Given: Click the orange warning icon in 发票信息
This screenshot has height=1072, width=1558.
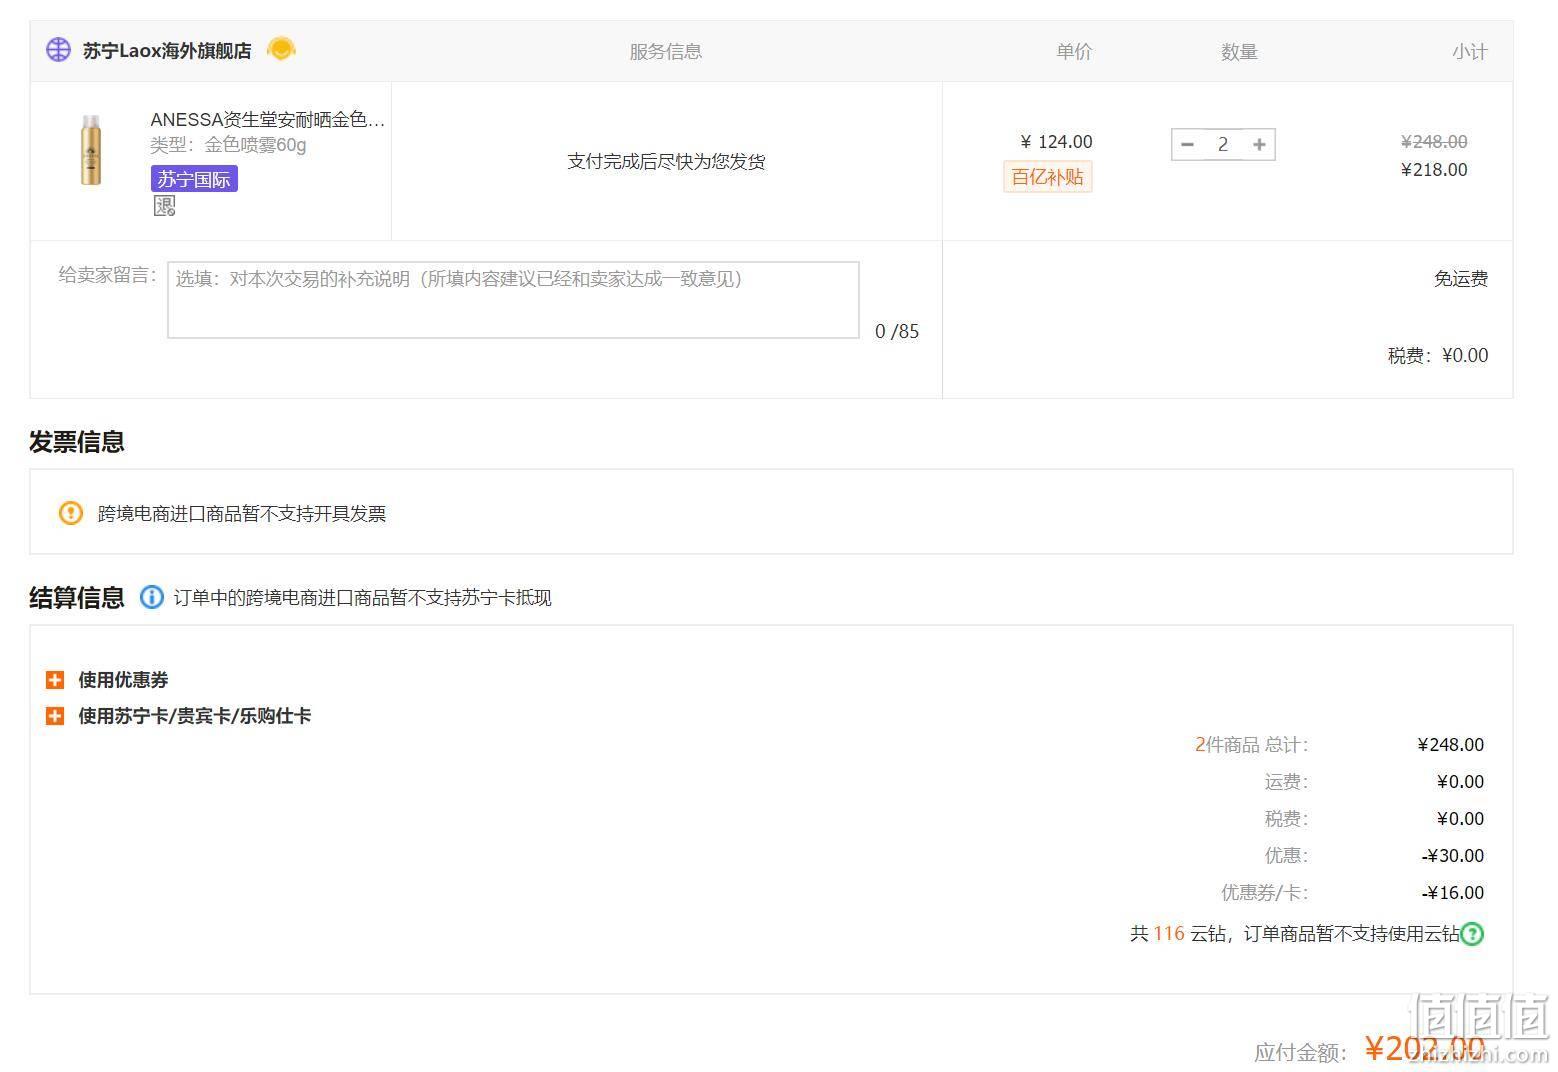Looking at the screenshot, I should coord(71,513).
